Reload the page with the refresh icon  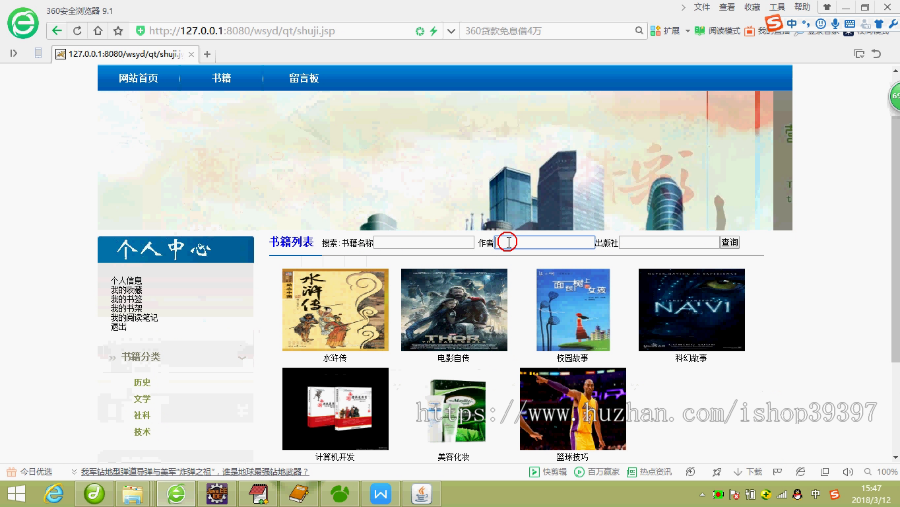[x=77, y=31]
